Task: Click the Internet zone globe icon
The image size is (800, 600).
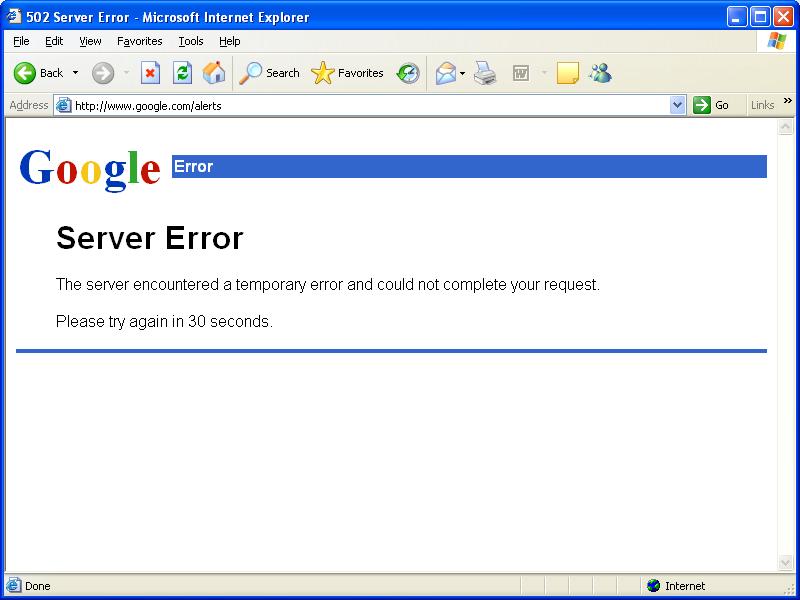Action: (653, 586)
